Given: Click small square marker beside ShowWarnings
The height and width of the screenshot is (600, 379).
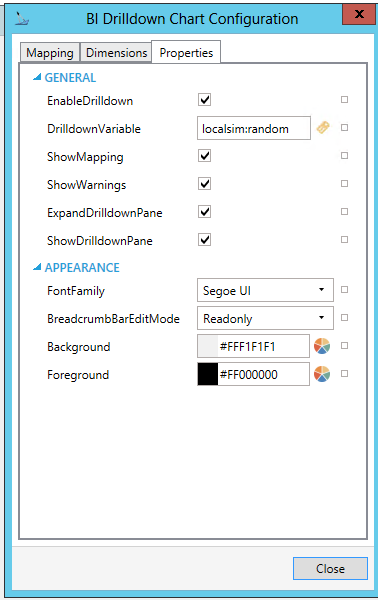Looking at the screenshot, I should (345, 184).
